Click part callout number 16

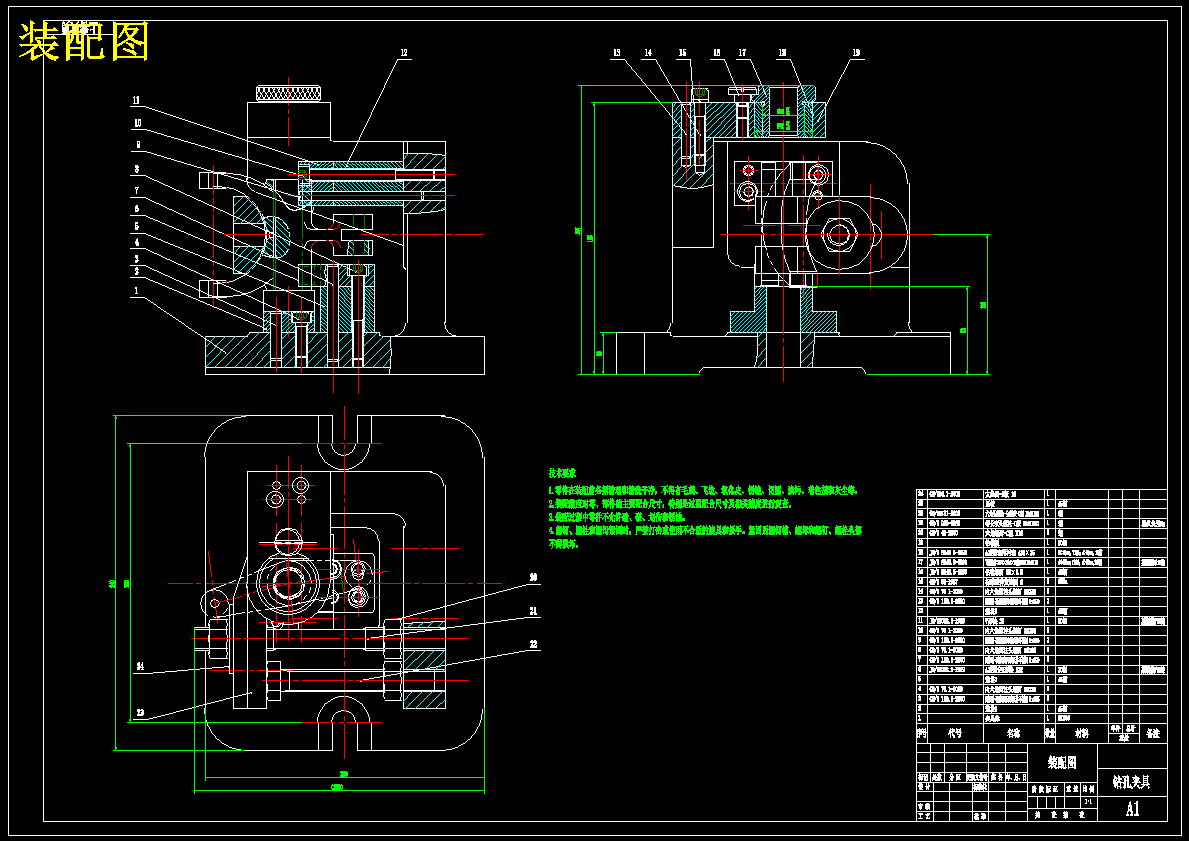pyautogui.click(x=717, y=53)
